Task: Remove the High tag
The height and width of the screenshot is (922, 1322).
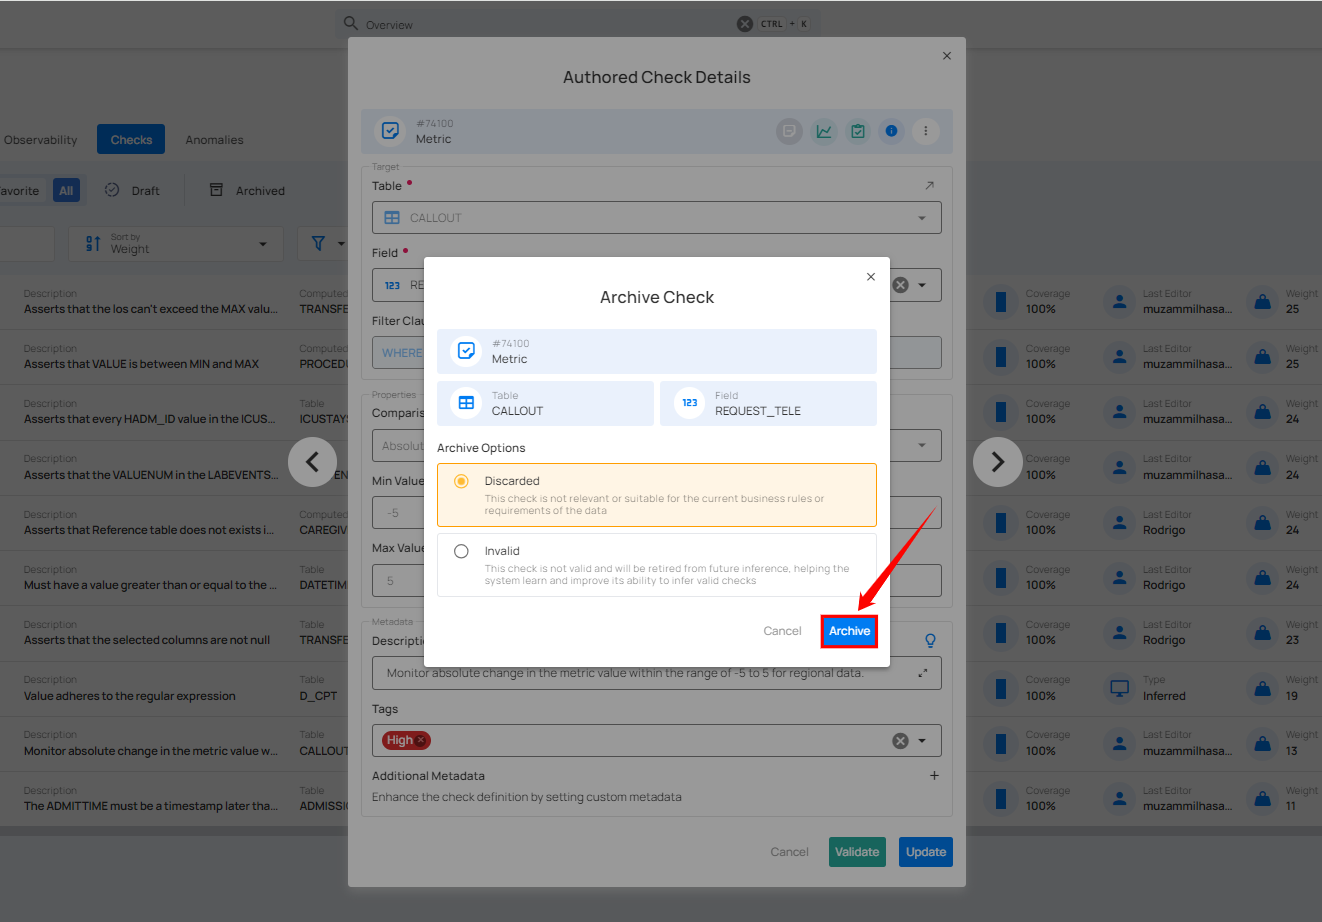Action: click(x=421, y=741)
